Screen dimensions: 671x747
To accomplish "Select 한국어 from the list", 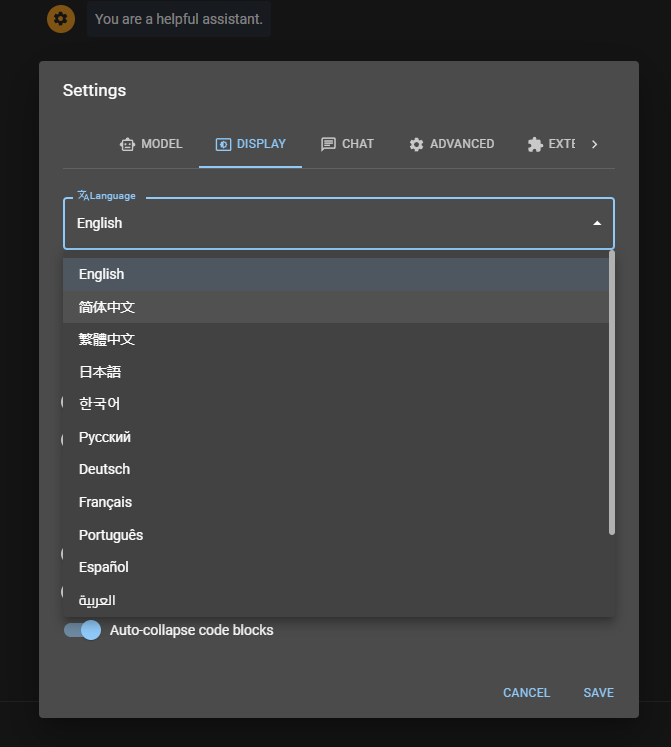I will point(336,404).
